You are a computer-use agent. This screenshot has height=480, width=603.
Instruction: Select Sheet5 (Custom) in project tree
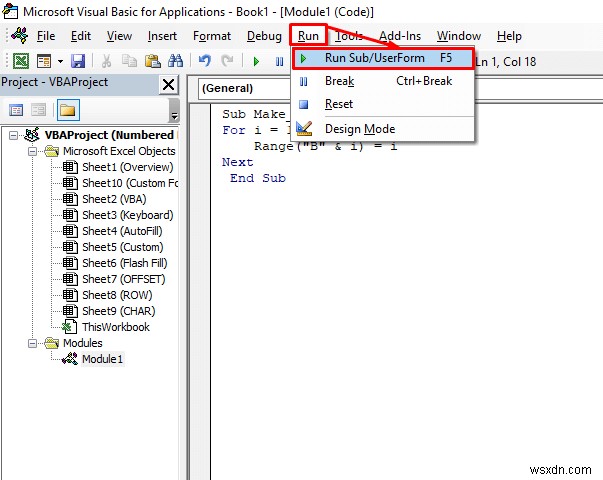pyautogui.click(x=123, y=247)
